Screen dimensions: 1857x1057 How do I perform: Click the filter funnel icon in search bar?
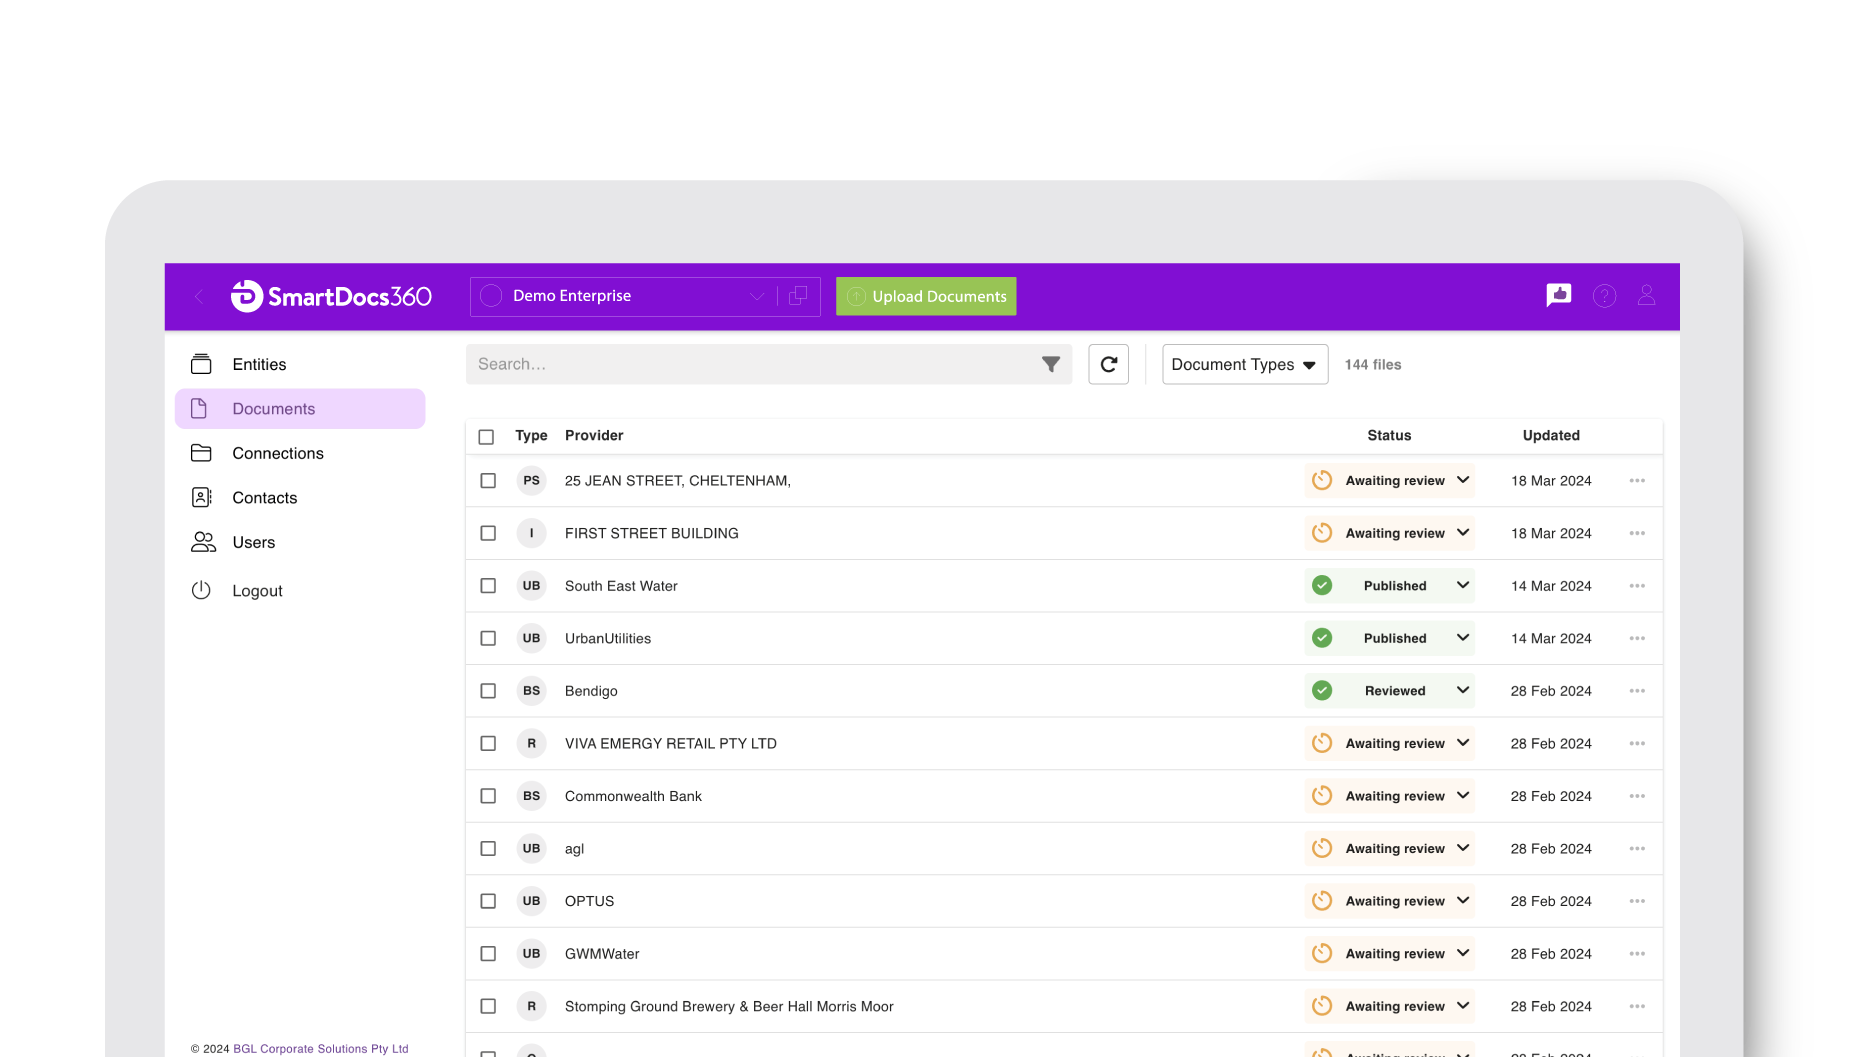click(x=1050, y=364)
